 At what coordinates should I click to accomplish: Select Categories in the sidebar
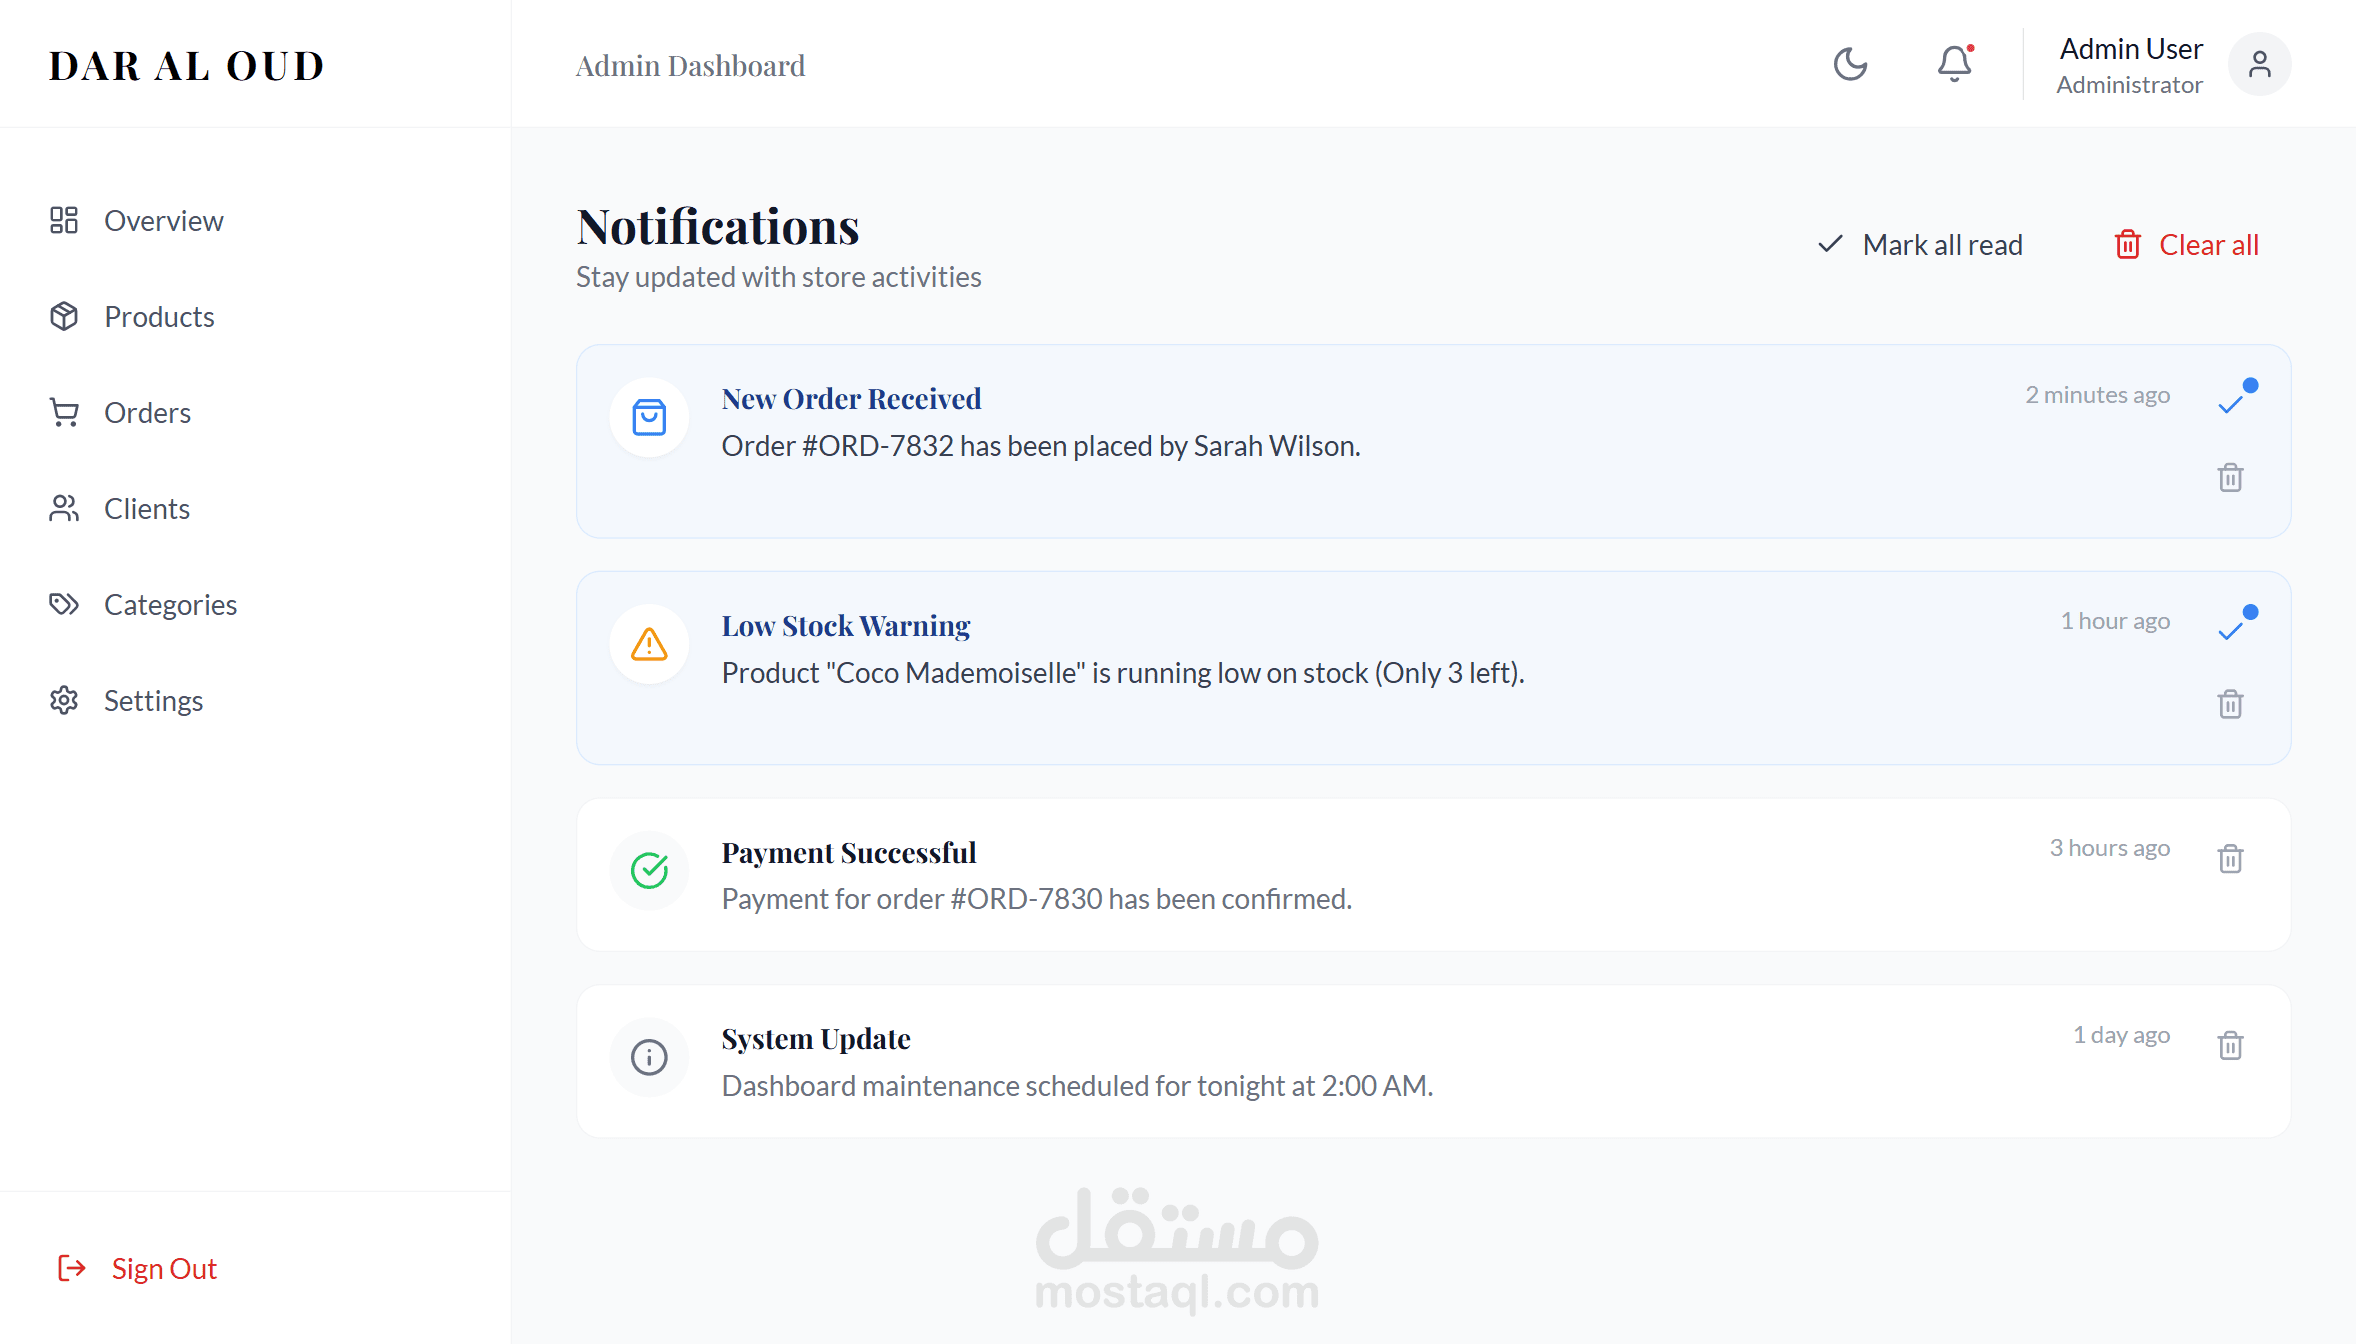click(170, 604)
